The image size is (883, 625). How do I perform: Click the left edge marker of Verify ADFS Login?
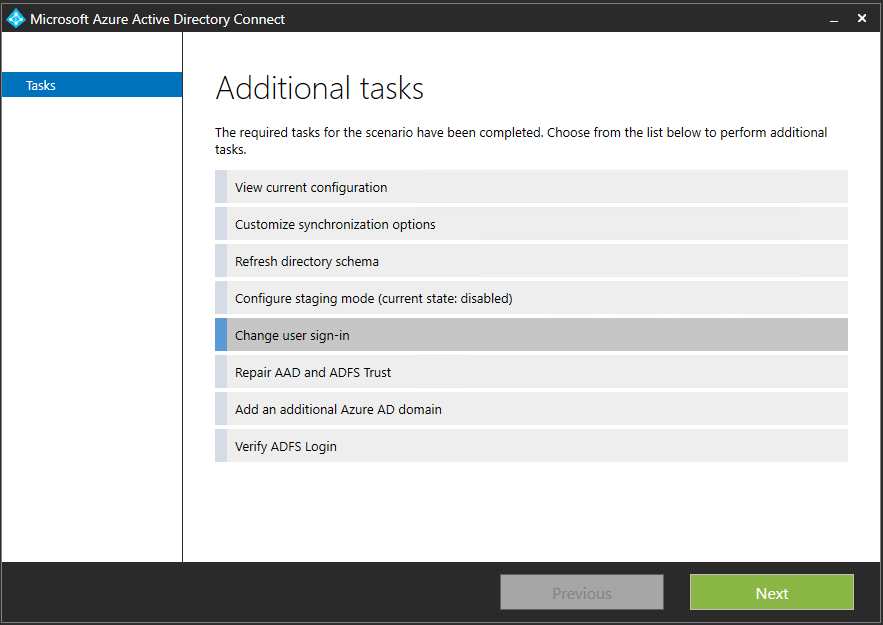tap(221, 446)
